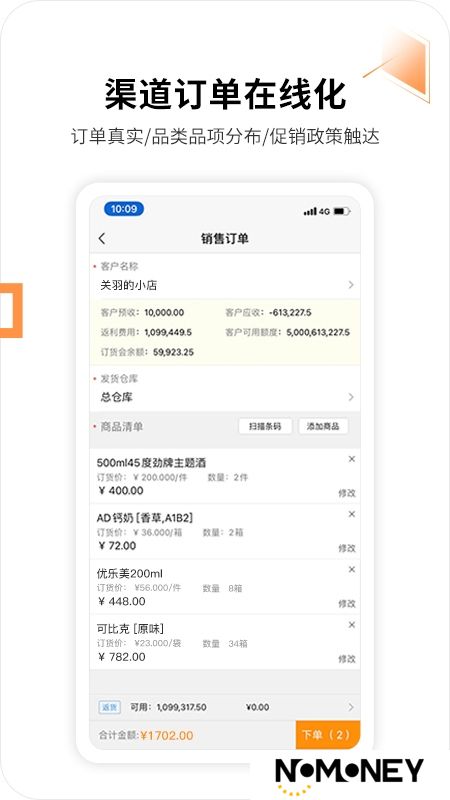450x800 pixels.
Task: Tap the 可用: 1,099,317.50 amount
Action: [x=168, y=707]
